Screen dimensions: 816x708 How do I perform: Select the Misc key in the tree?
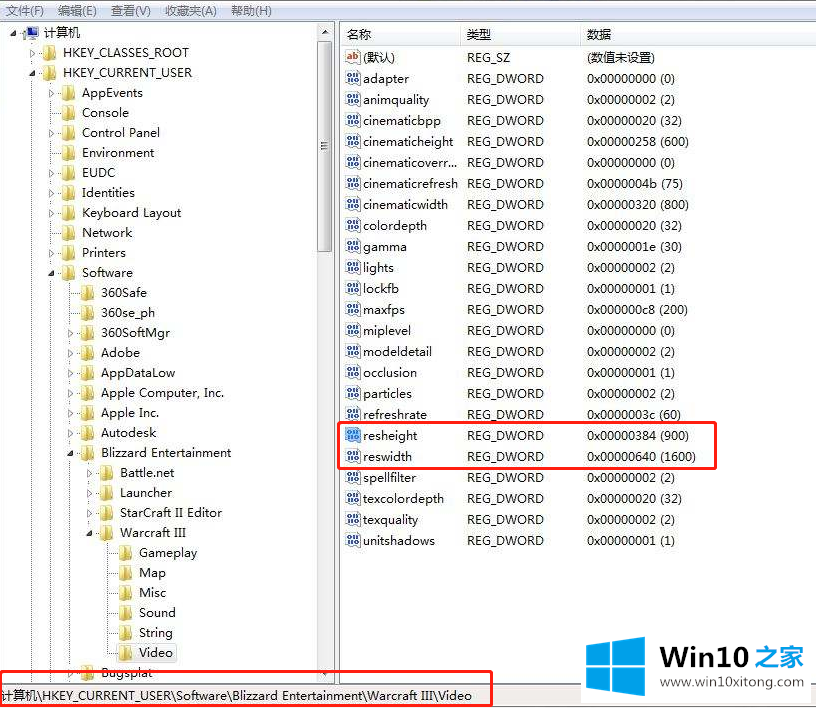coord(152,592)
